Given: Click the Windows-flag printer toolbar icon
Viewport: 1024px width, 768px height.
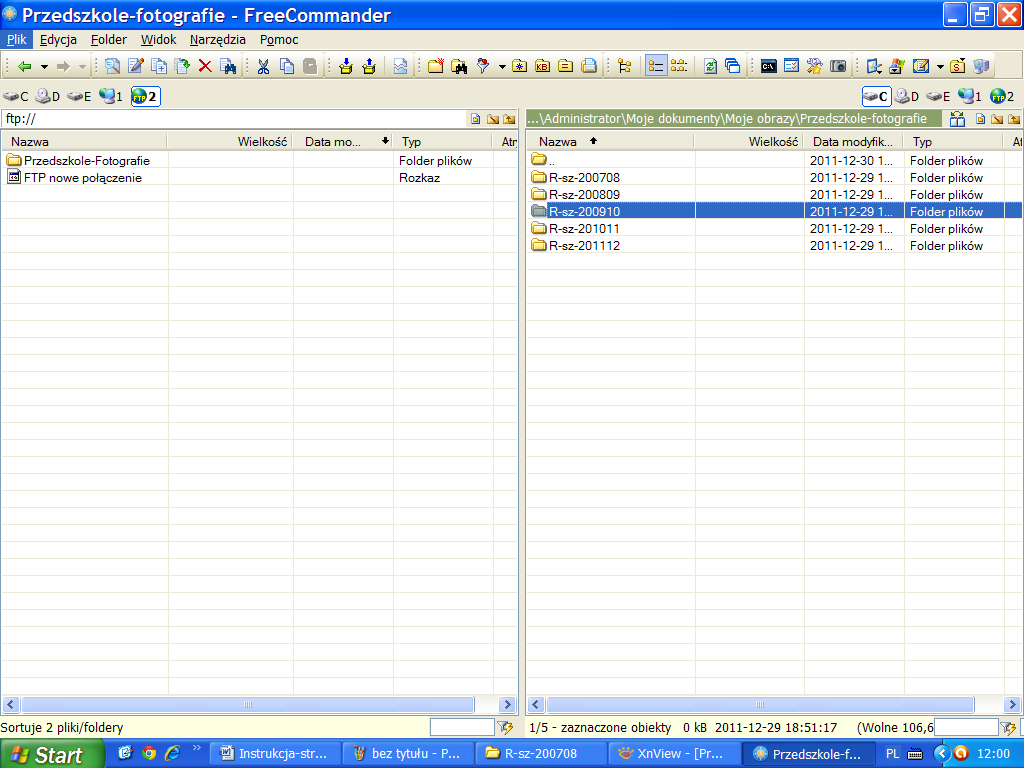Looking at the screenshot, I should pos(897,66).
